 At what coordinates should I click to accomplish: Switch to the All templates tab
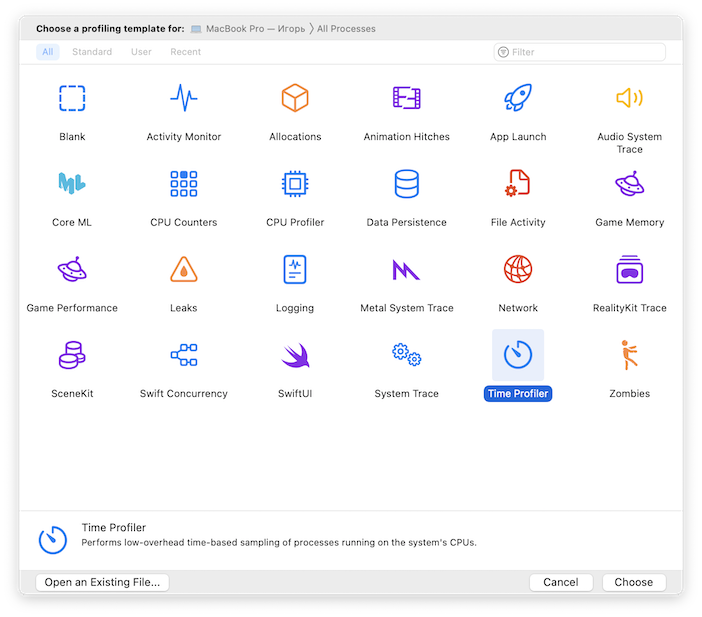coord(47,52)
